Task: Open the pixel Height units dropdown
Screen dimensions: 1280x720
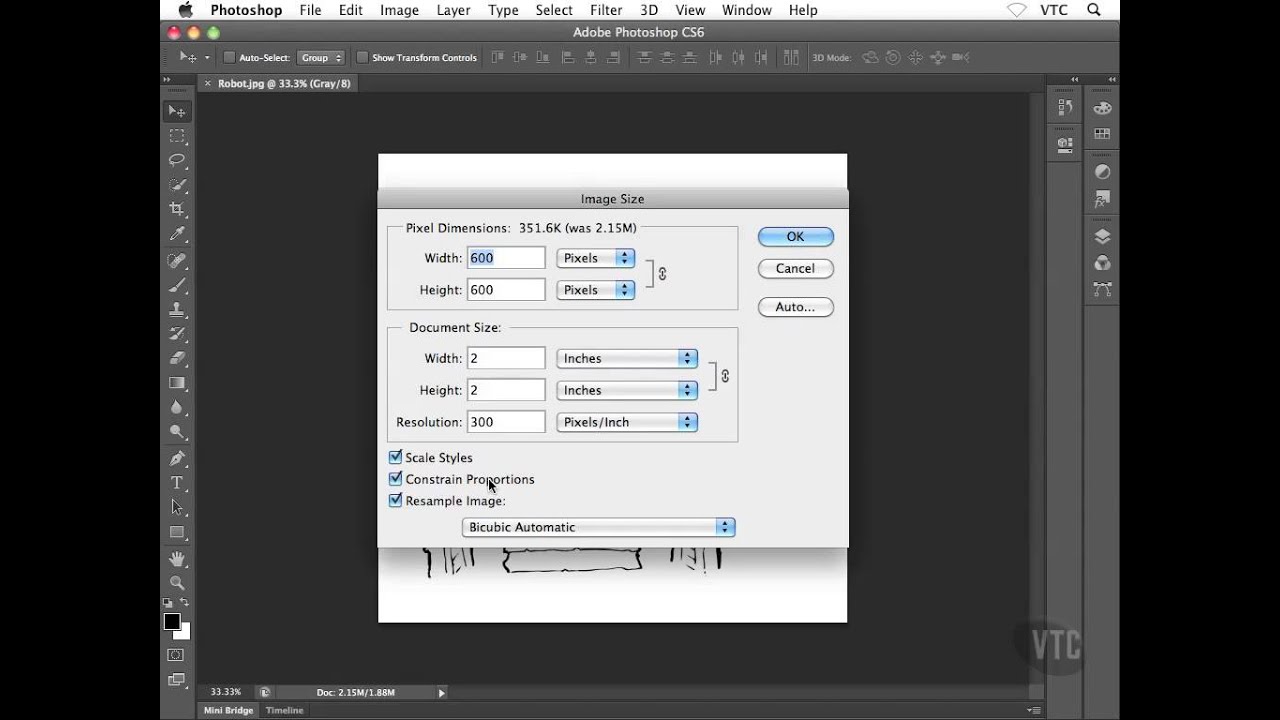Action: 596,290
